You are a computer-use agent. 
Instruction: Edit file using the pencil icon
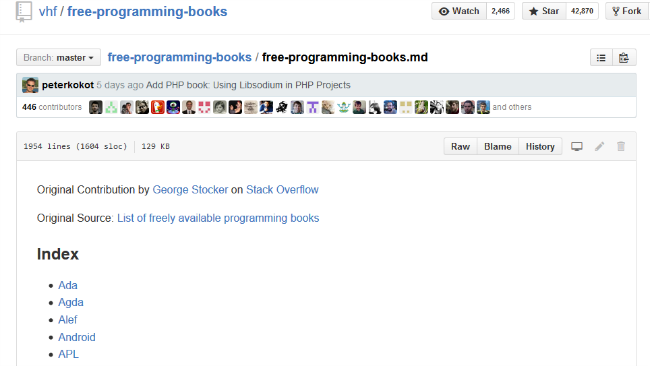(x=599, y=146)
